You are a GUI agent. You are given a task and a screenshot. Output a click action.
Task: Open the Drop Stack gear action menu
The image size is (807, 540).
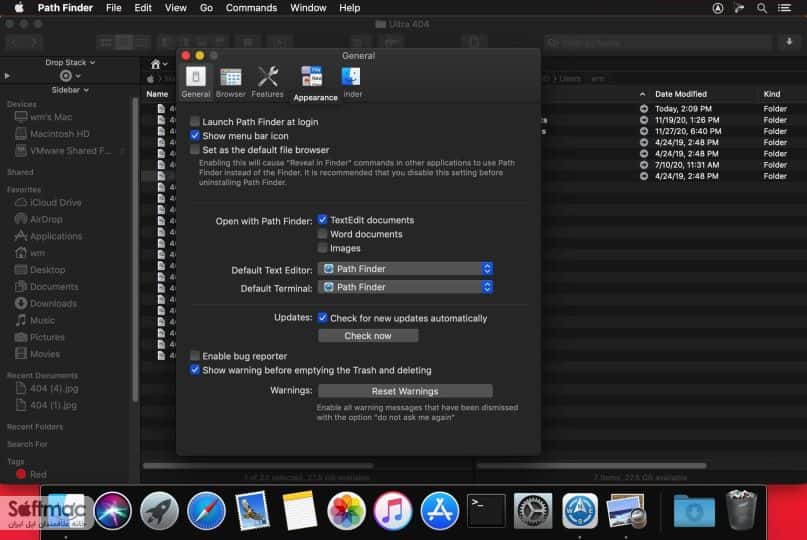(70, 76)
